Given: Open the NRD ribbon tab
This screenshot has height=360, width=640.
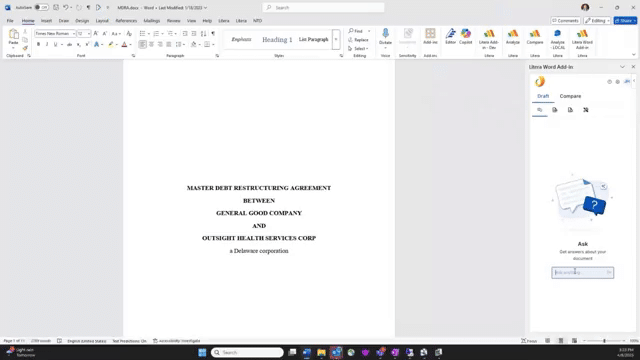Looking at the screenshot, I should click(x=257, y=20).
